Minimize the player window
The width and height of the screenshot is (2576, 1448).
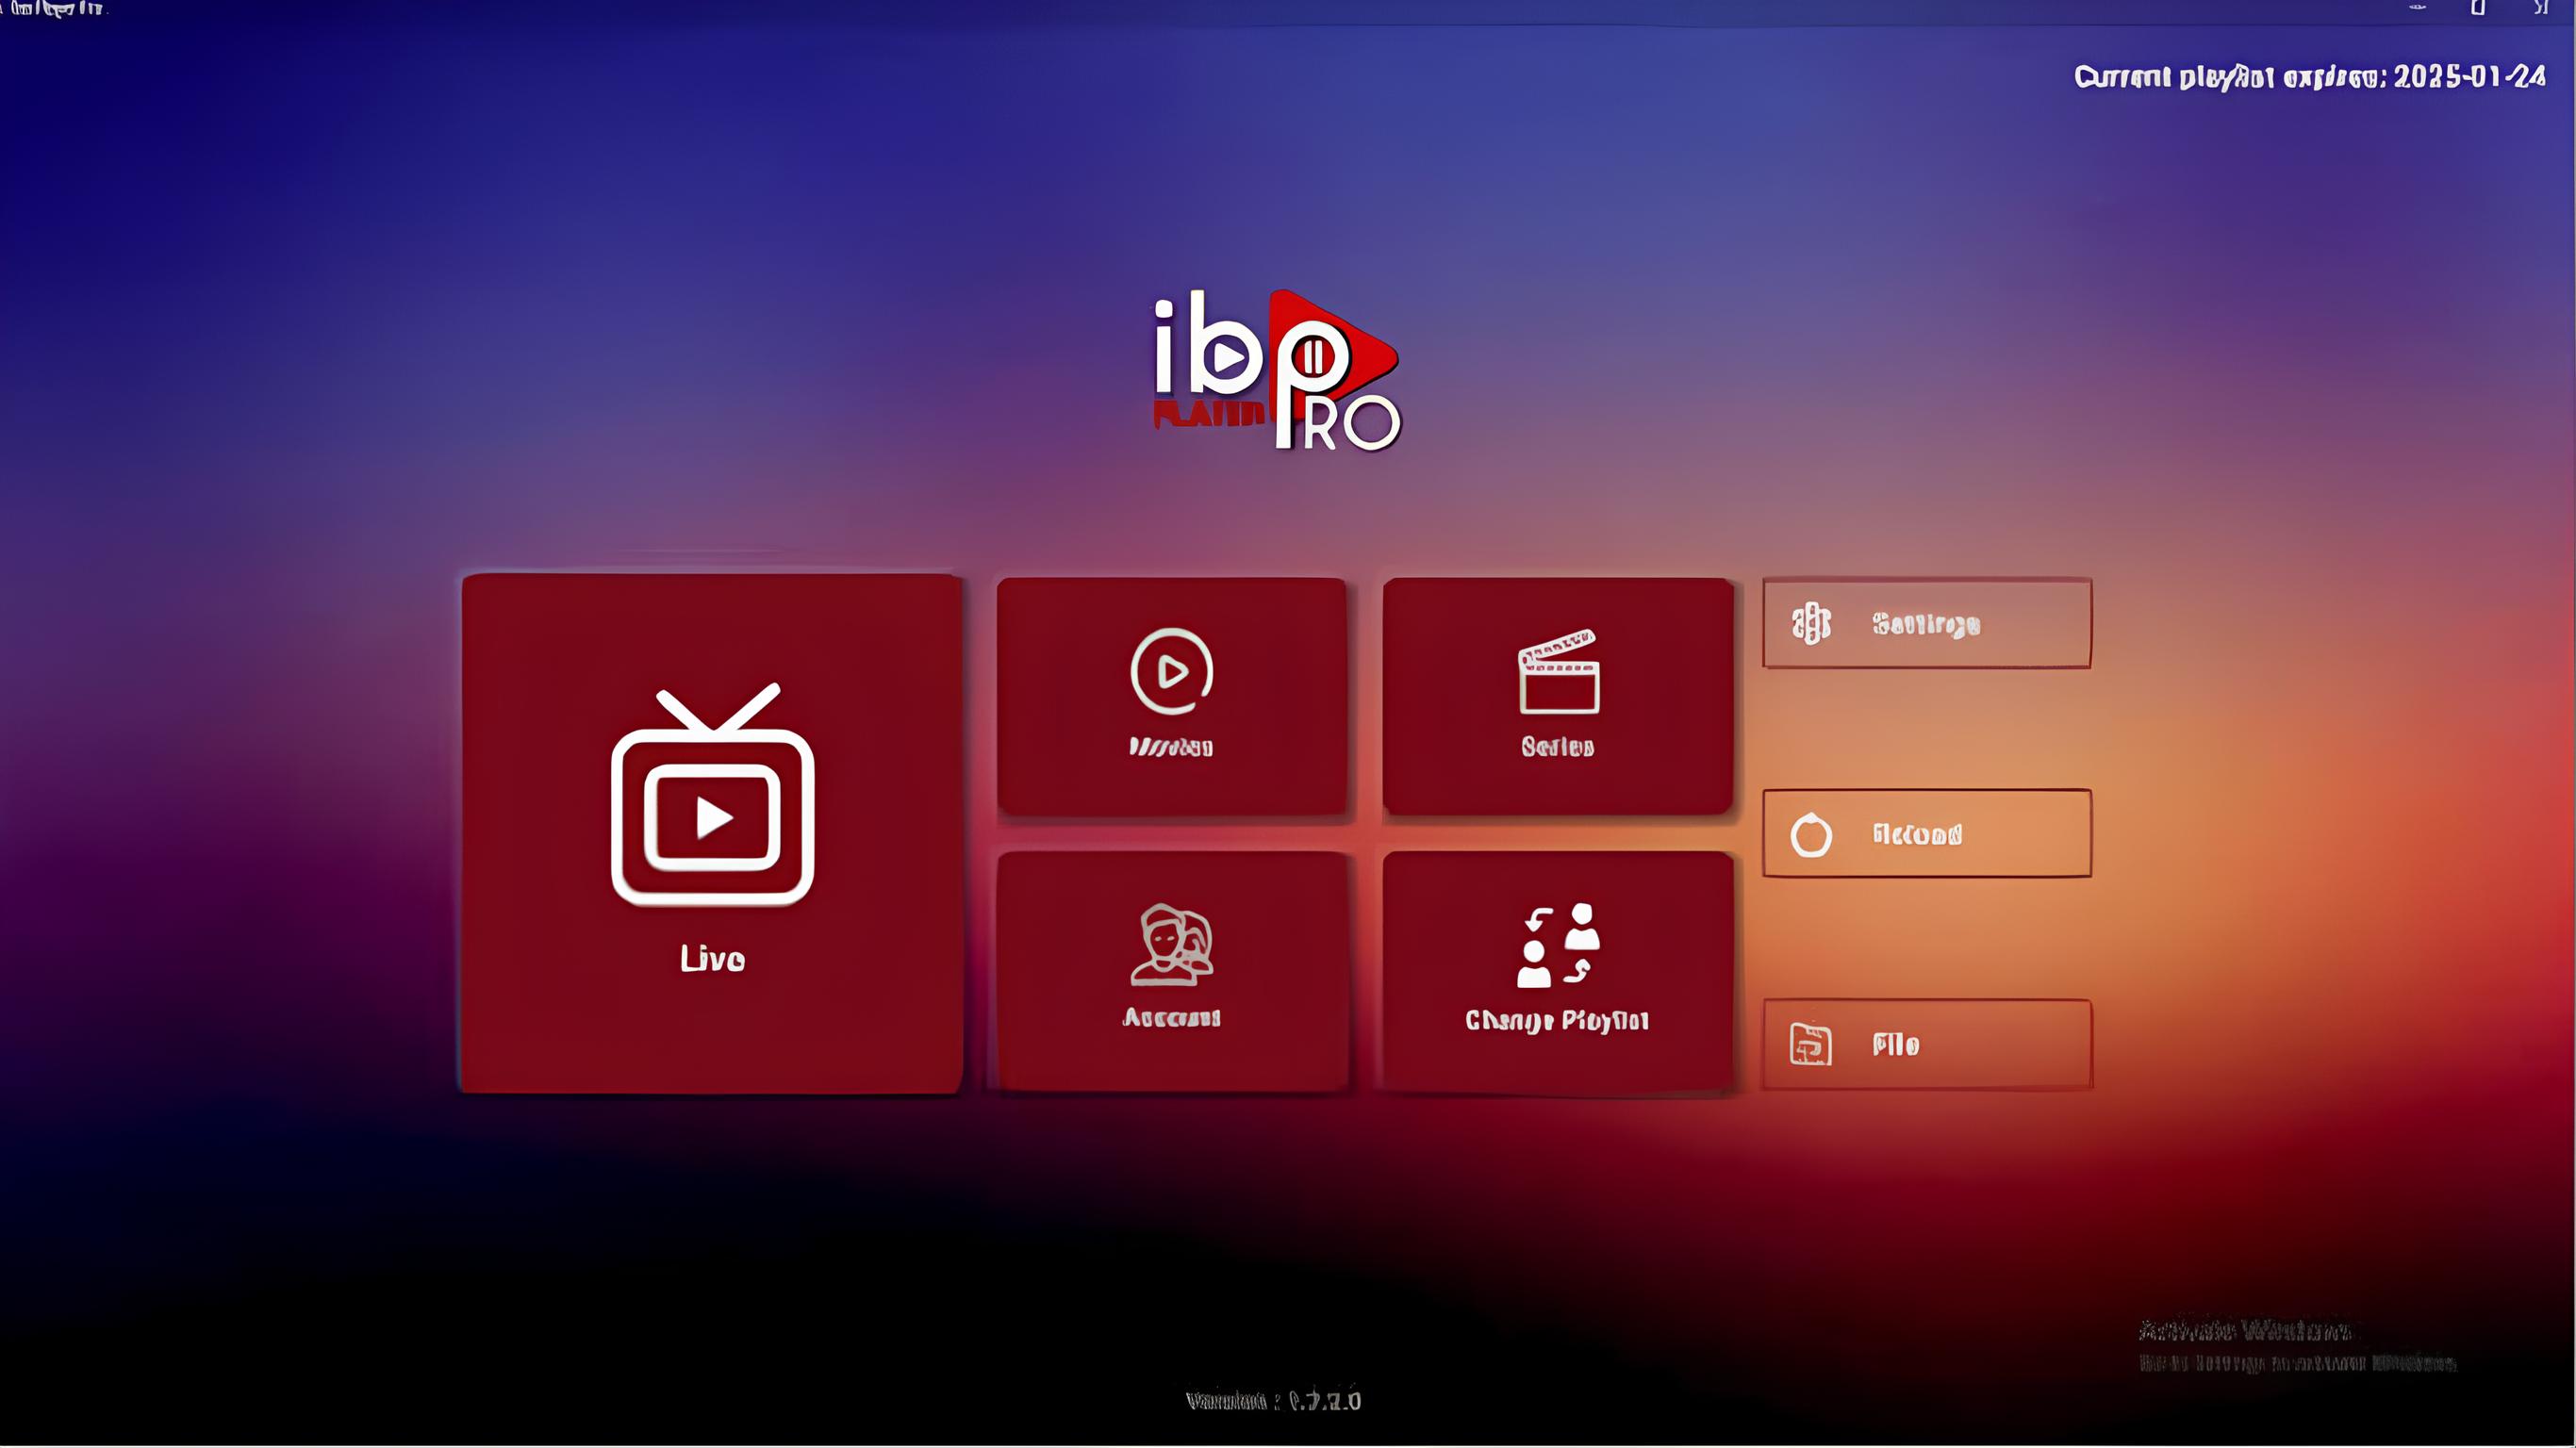click(2417, 8)
